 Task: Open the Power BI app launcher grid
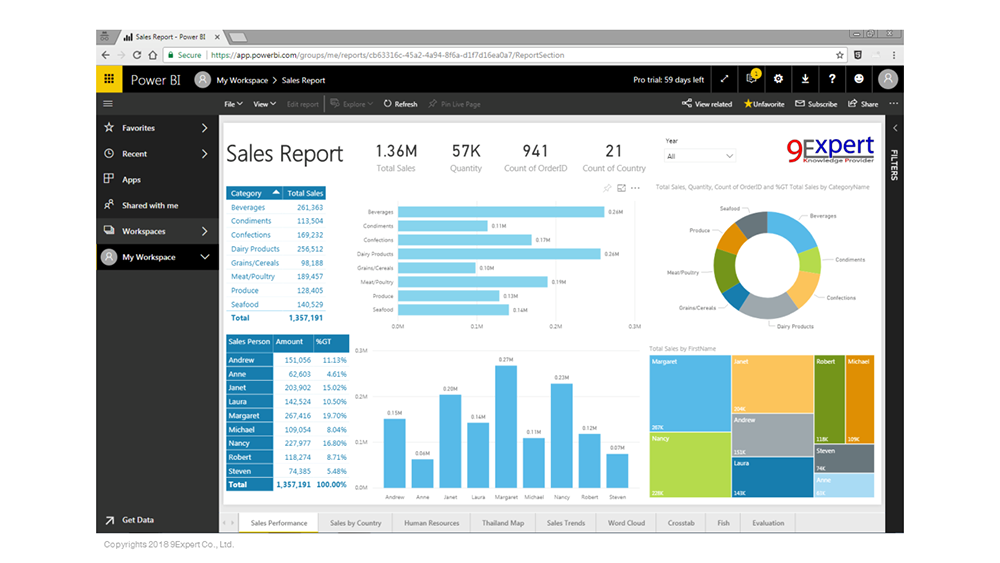click(109, 80)
